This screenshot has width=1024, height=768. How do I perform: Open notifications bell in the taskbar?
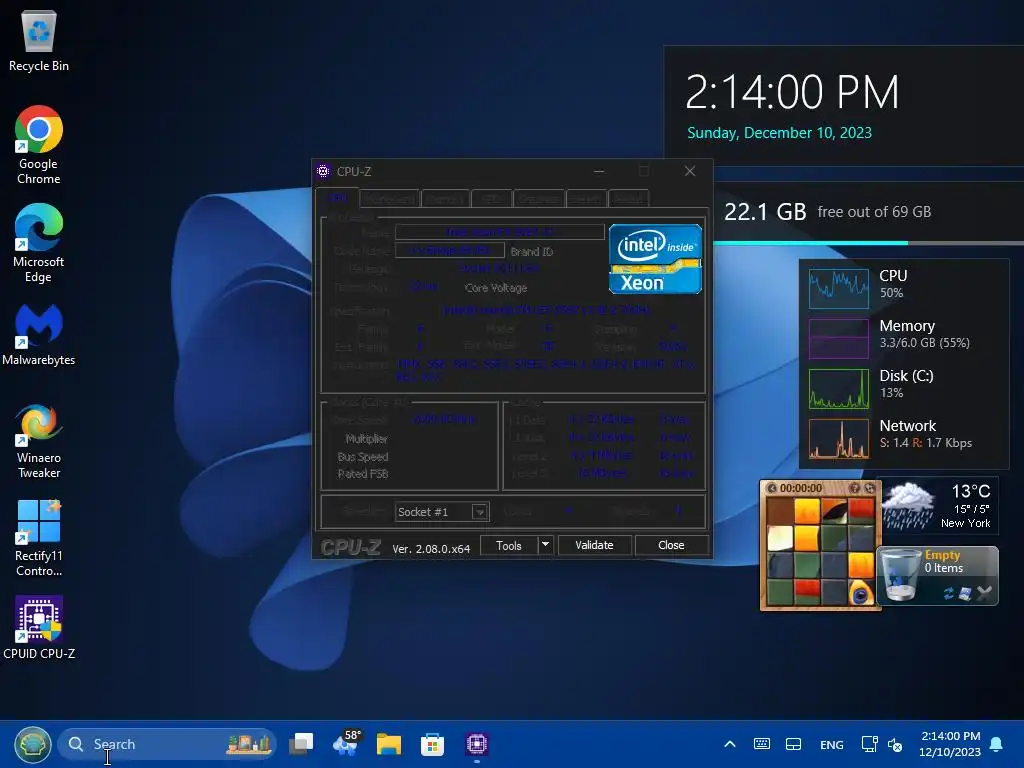point(996,744)
